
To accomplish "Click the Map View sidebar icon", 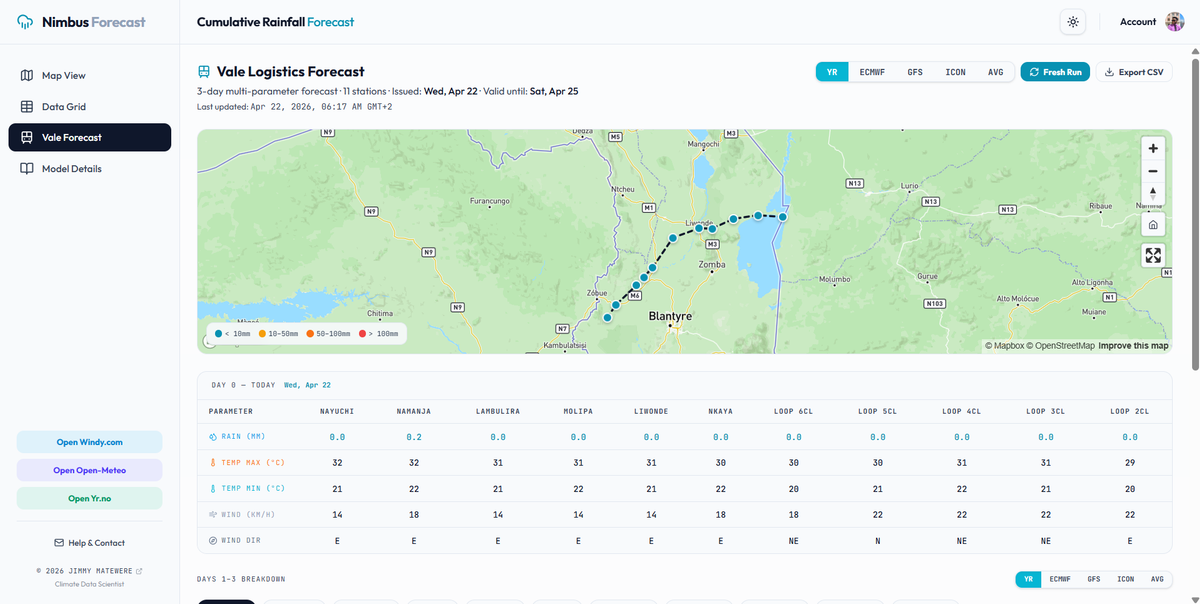I will tap(27, 76).
